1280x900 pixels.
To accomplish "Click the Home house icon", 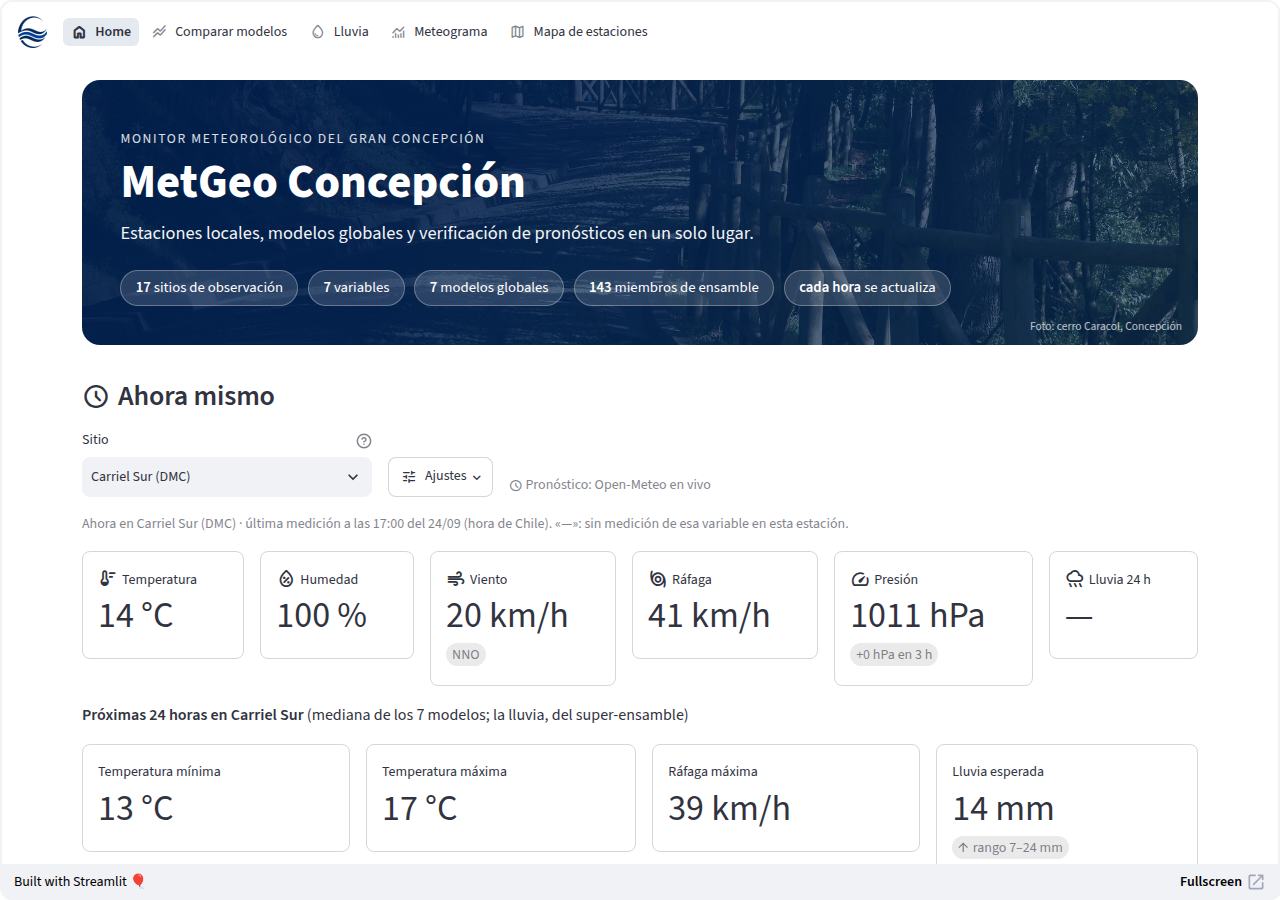I will pyautogui.click(x=80, y=32).
